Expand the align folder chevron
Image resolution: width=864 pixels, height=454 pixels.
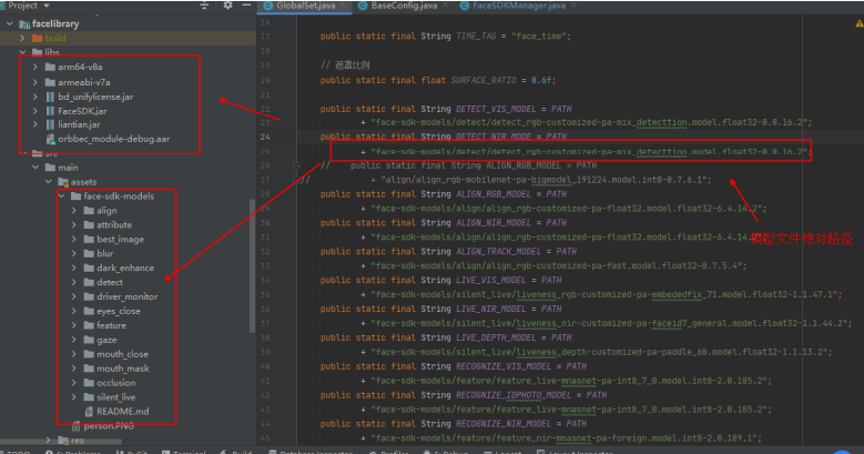point(74,210)
